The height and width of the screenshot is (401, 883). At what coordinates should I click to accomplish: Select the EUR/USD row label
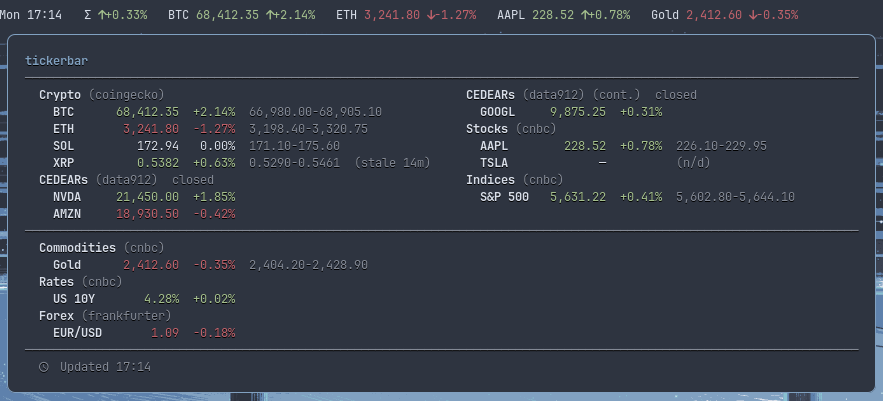pyautogui.click(x=77, y=333)
